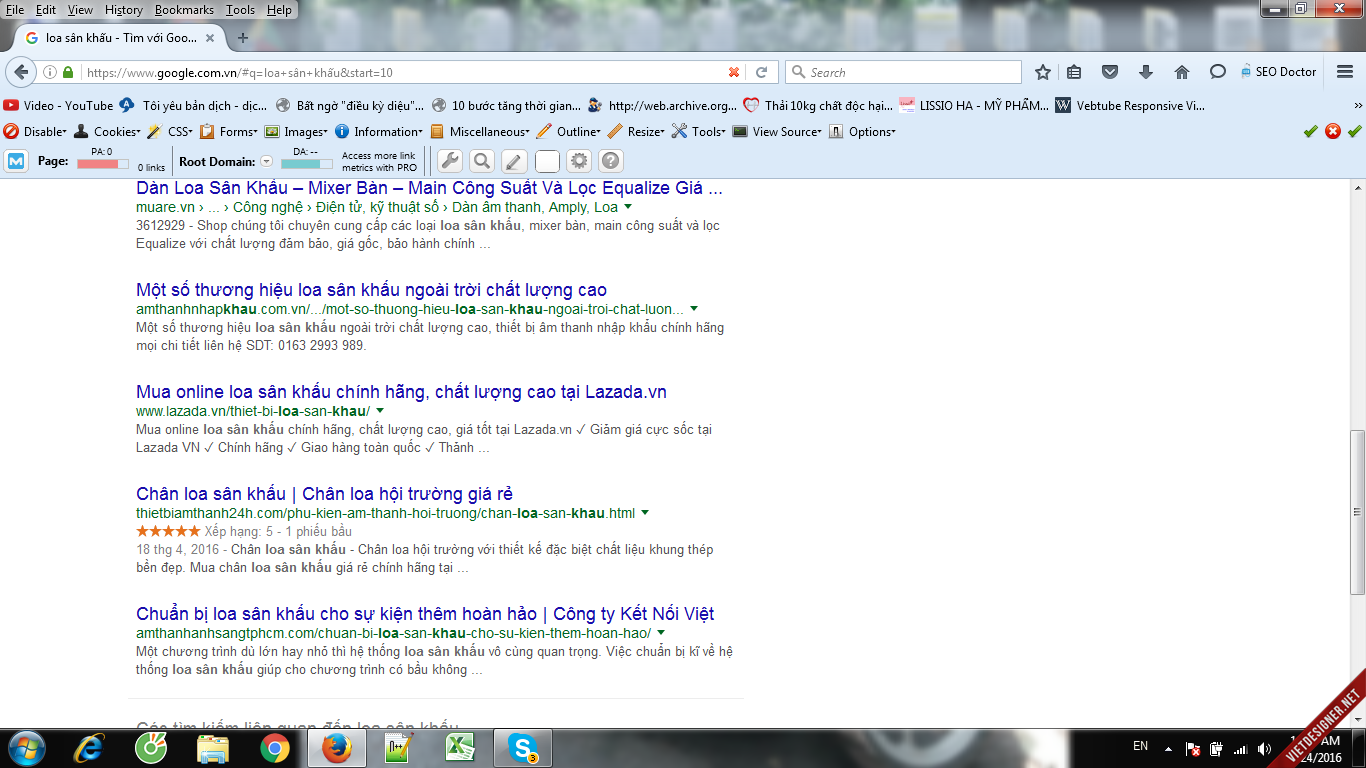Open a new tab with plus button
Image resolution: width=1366 pixels, height=768 pixels.
pos(242,38)
